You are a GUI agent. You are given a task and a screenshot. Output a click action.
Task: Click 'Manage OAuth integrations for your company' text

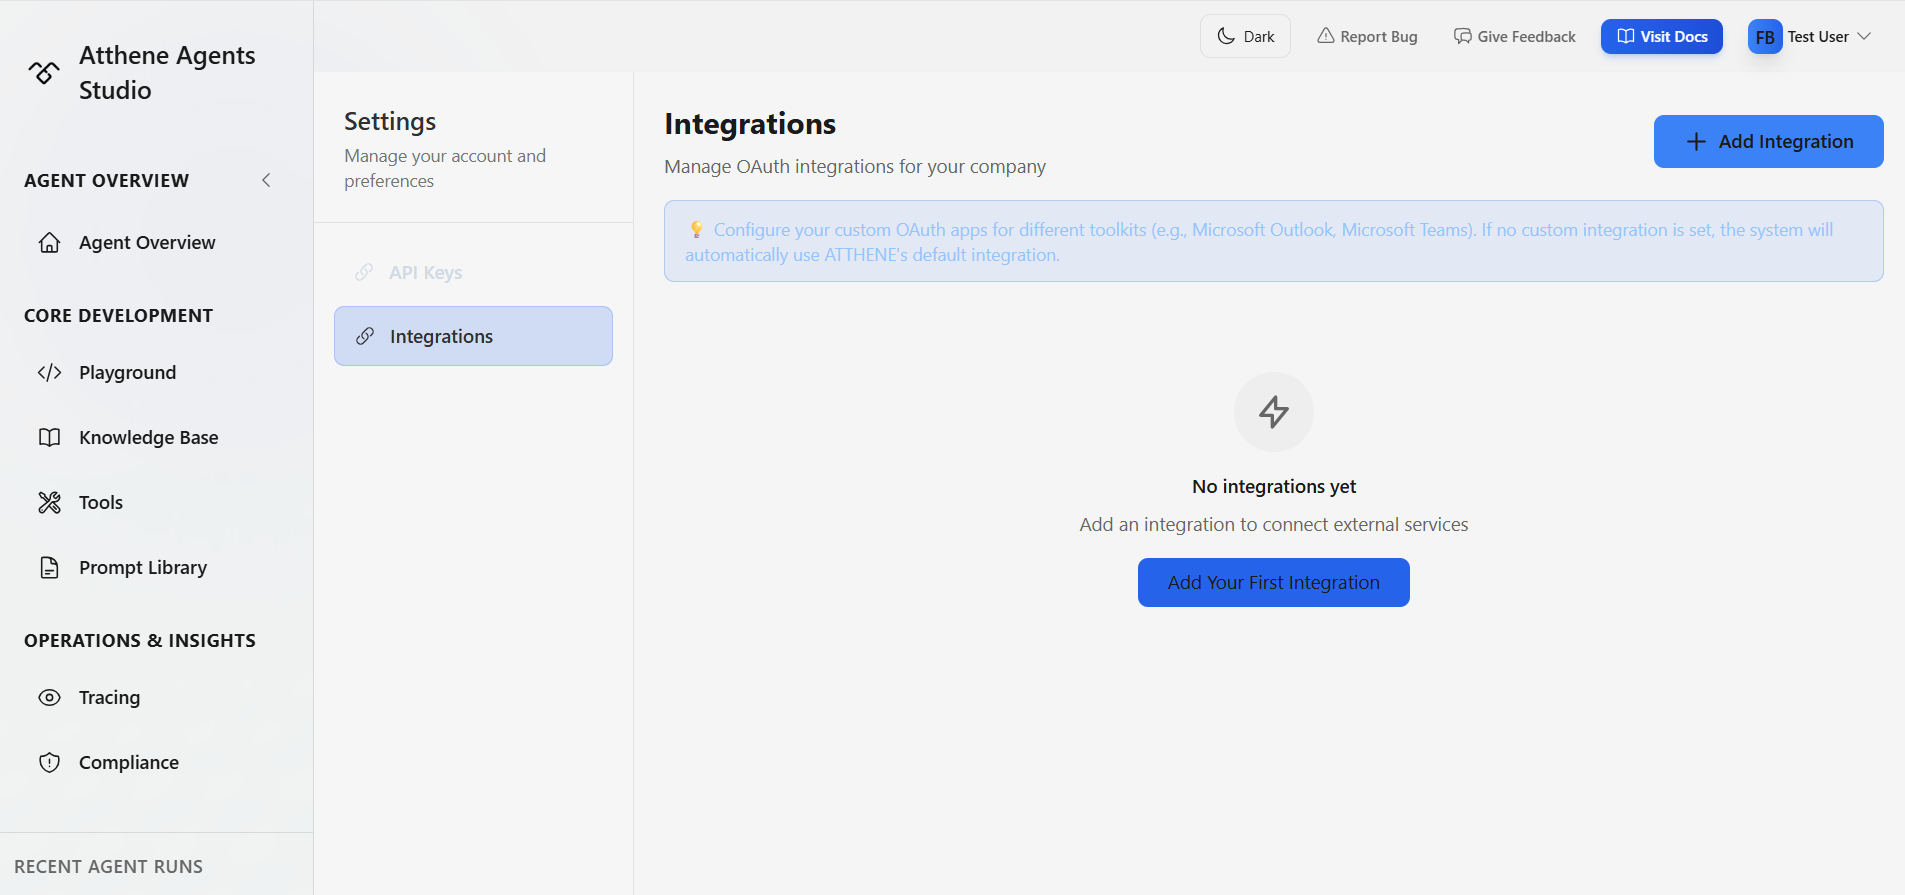coord(855,167)
